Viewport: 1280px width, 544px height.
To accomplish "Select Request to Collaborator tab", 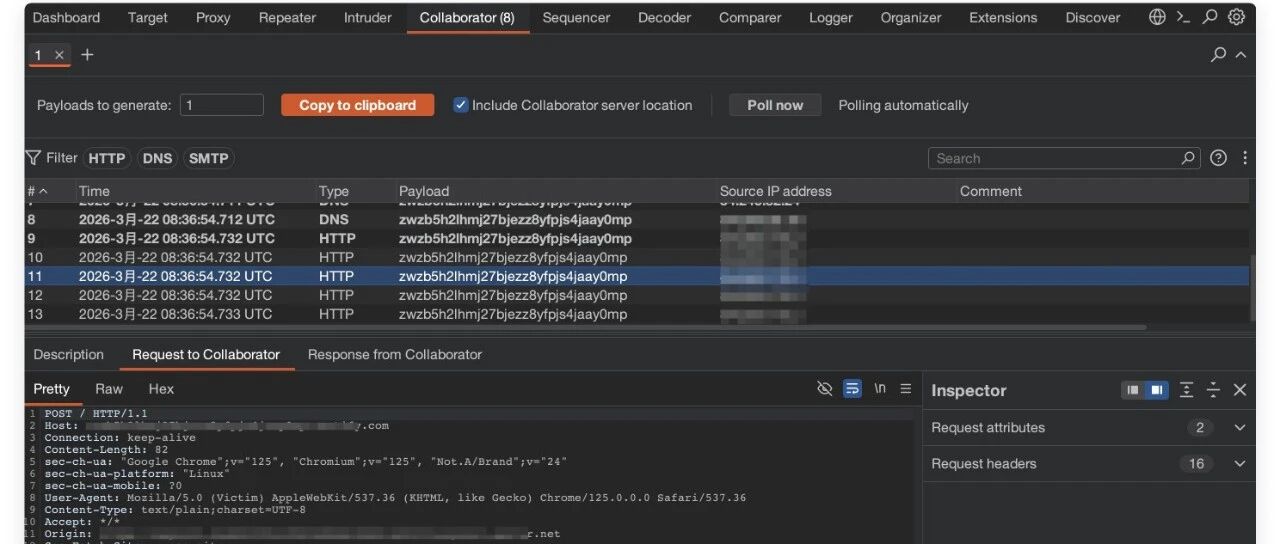I will pyautogui.click(x=206, y=354).
